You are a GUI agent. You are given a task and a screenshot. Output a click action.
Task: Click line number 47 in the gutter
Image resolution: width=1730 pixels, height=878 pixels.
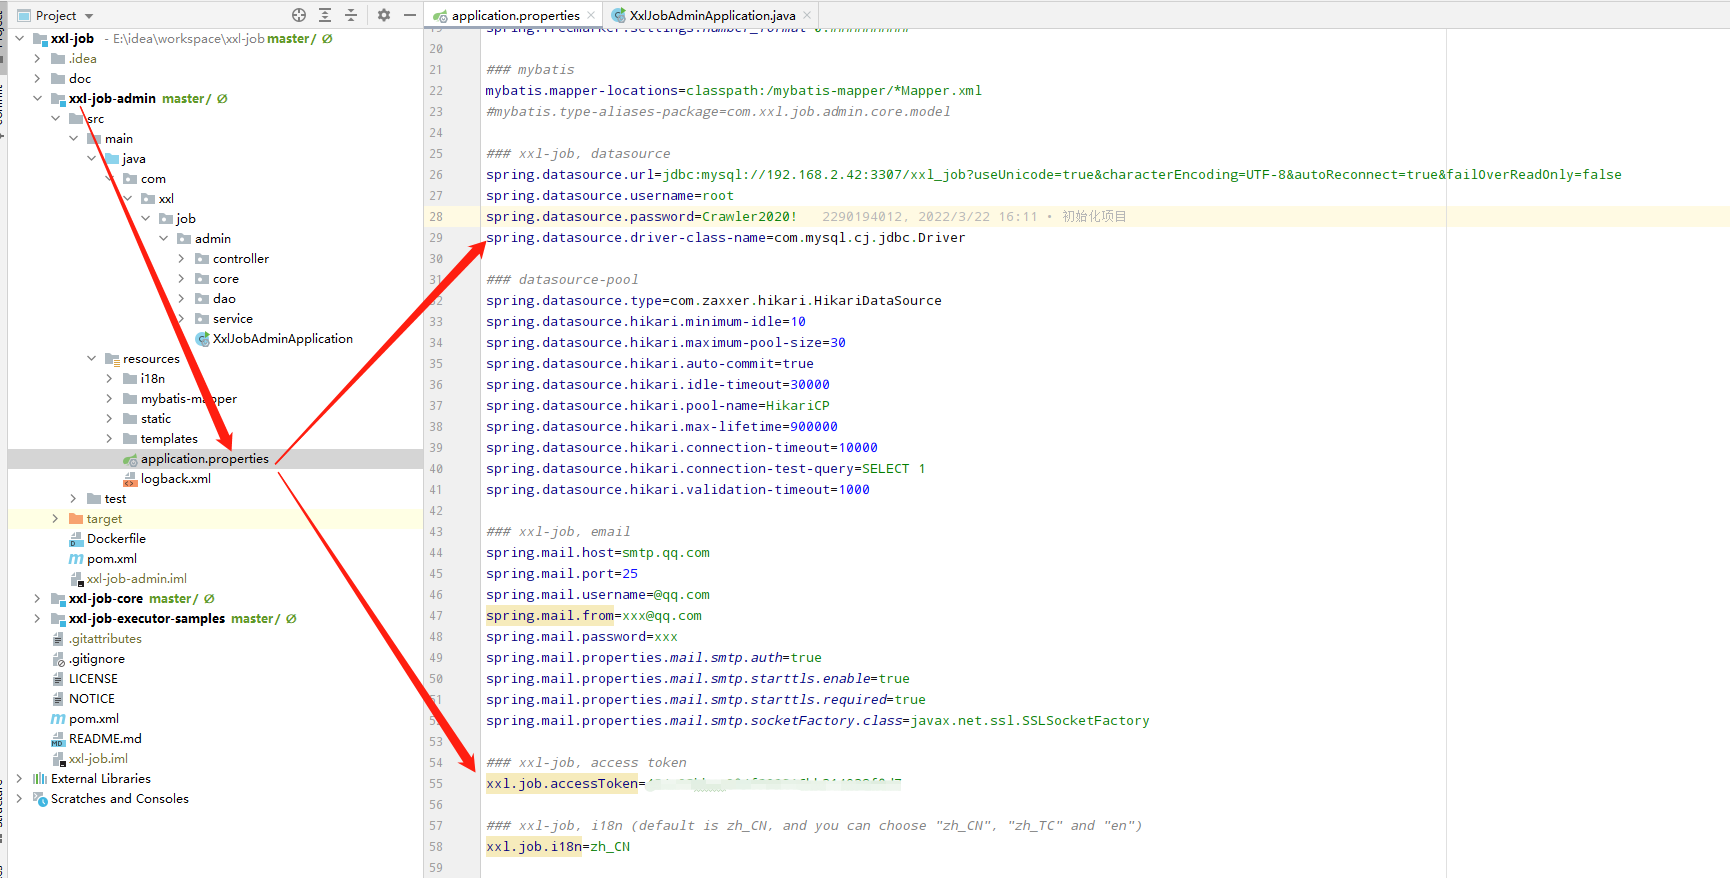point(436,616)
